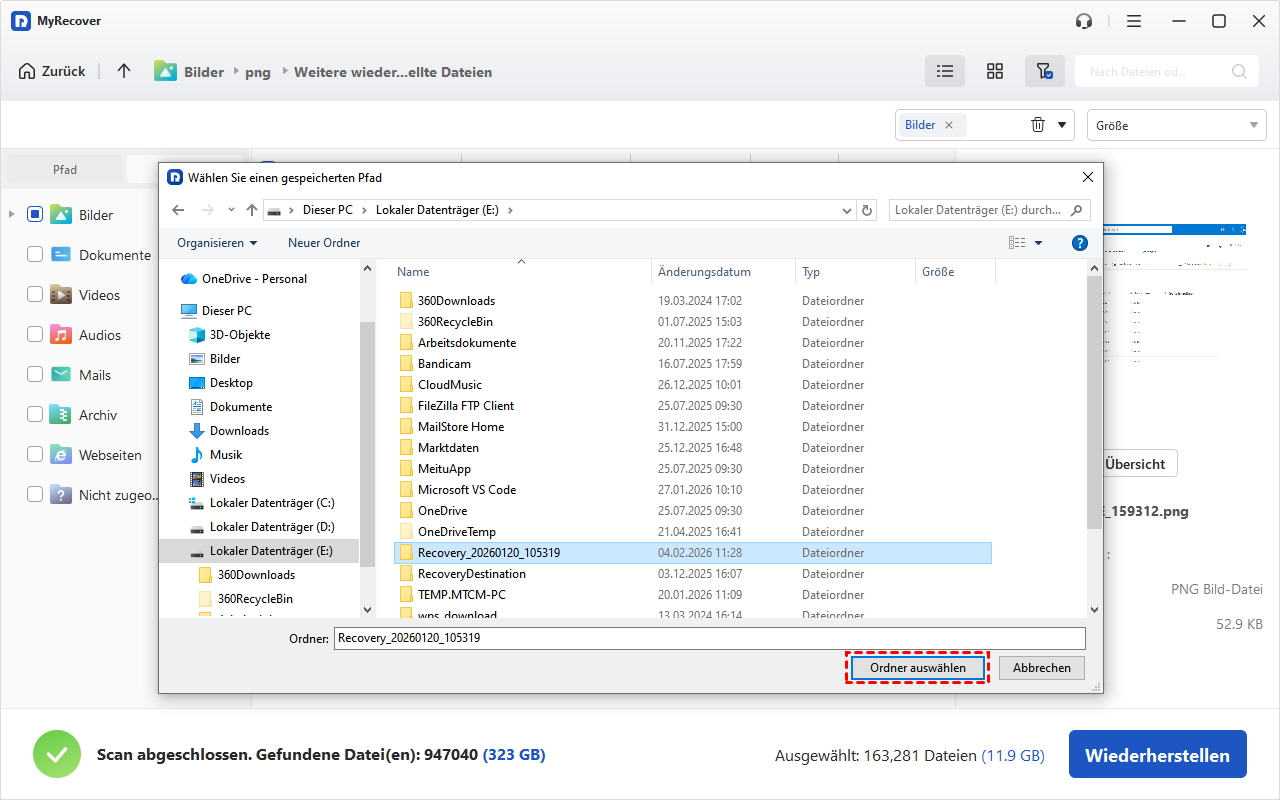Confirm with Ordner auswählen button

(917, 668)
